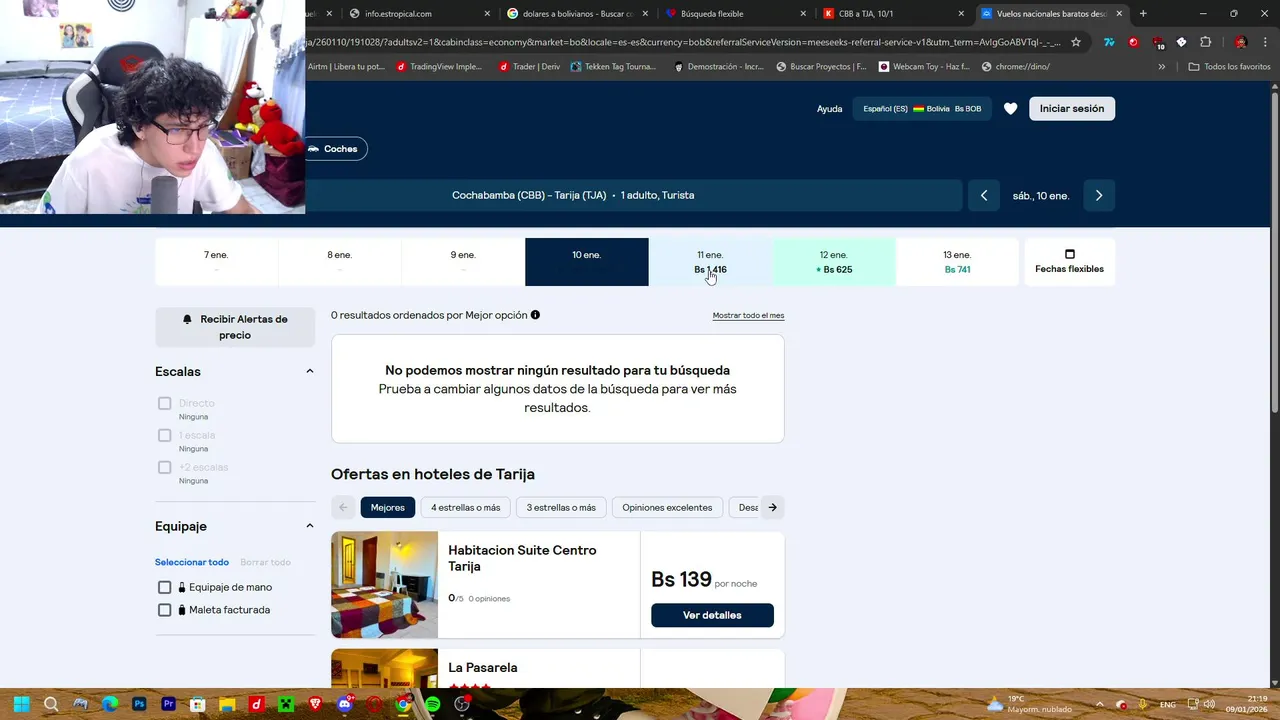Open Brave browser from the taskbar
Viewport: 1280px width, 720px height.
click(x=315, y=704)
